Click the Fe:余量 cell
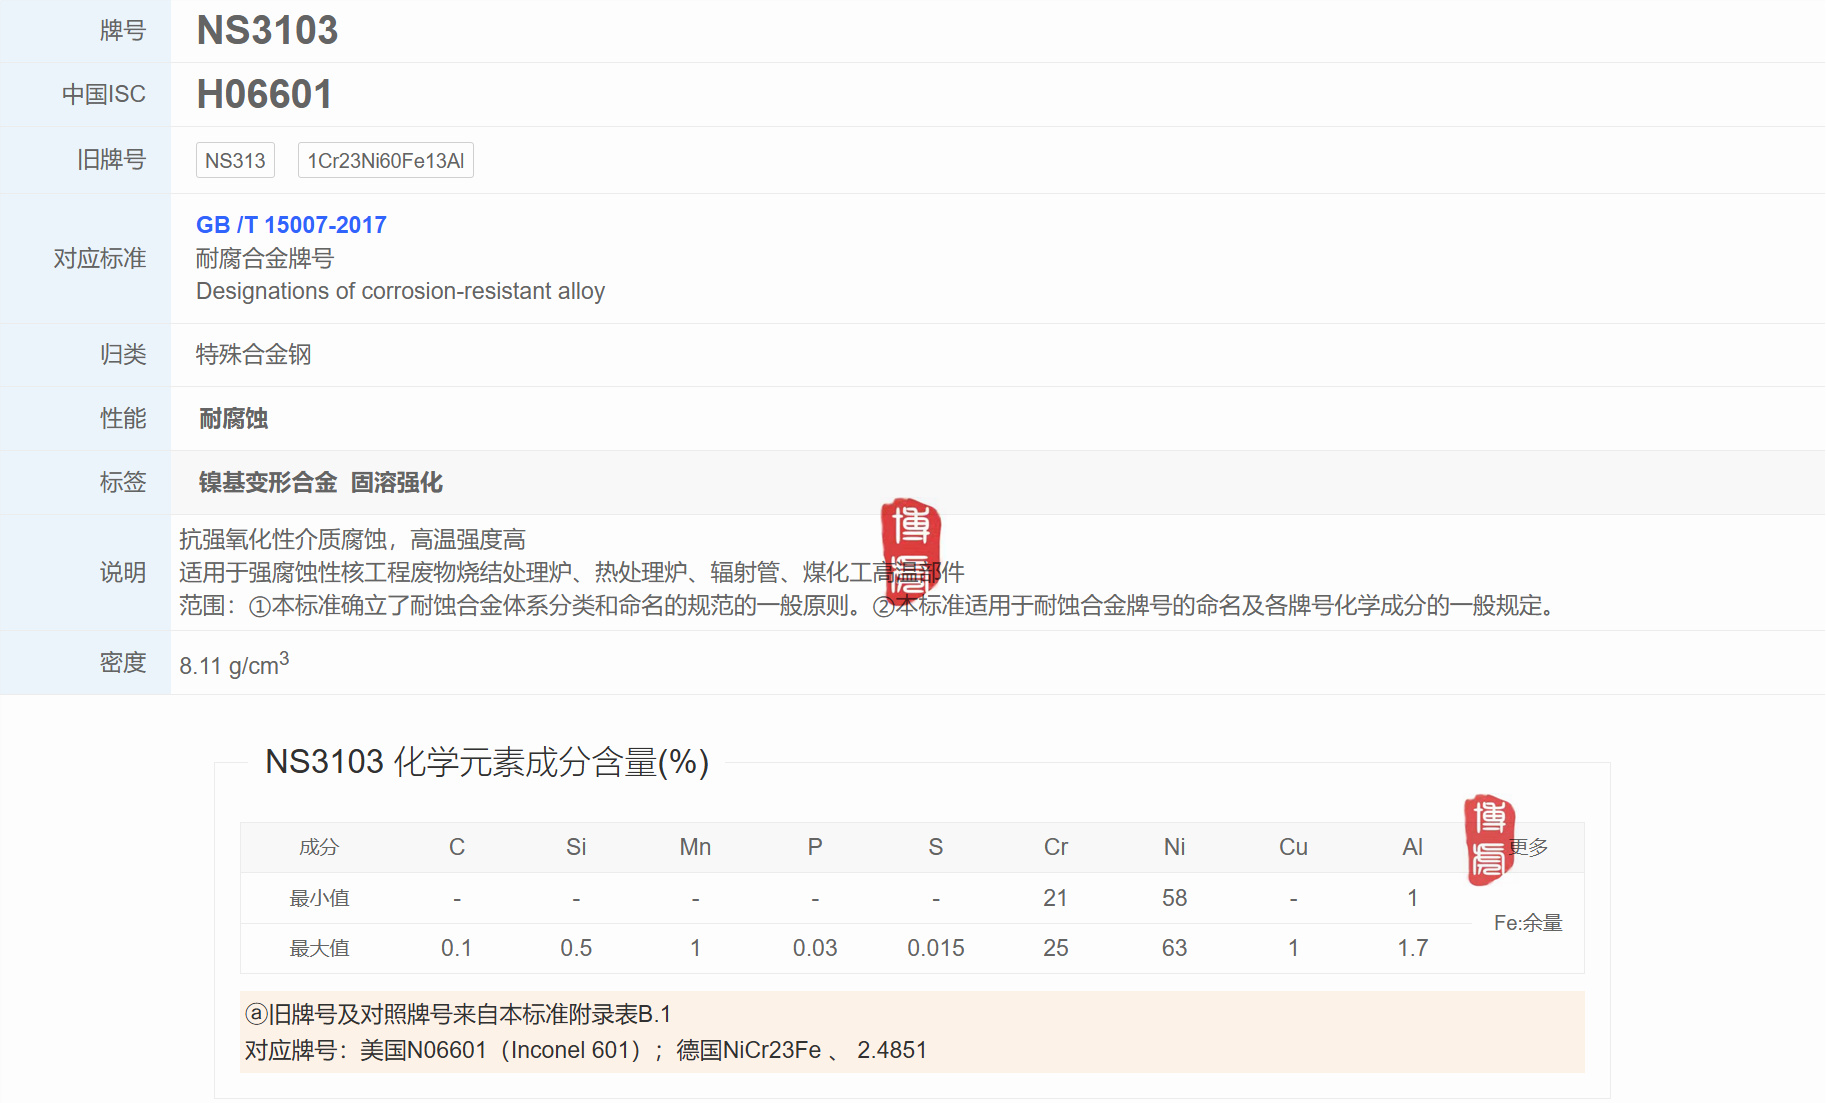This screenshot has width=1826, height=1103. pyautogui.click(x=1527, y=923)
